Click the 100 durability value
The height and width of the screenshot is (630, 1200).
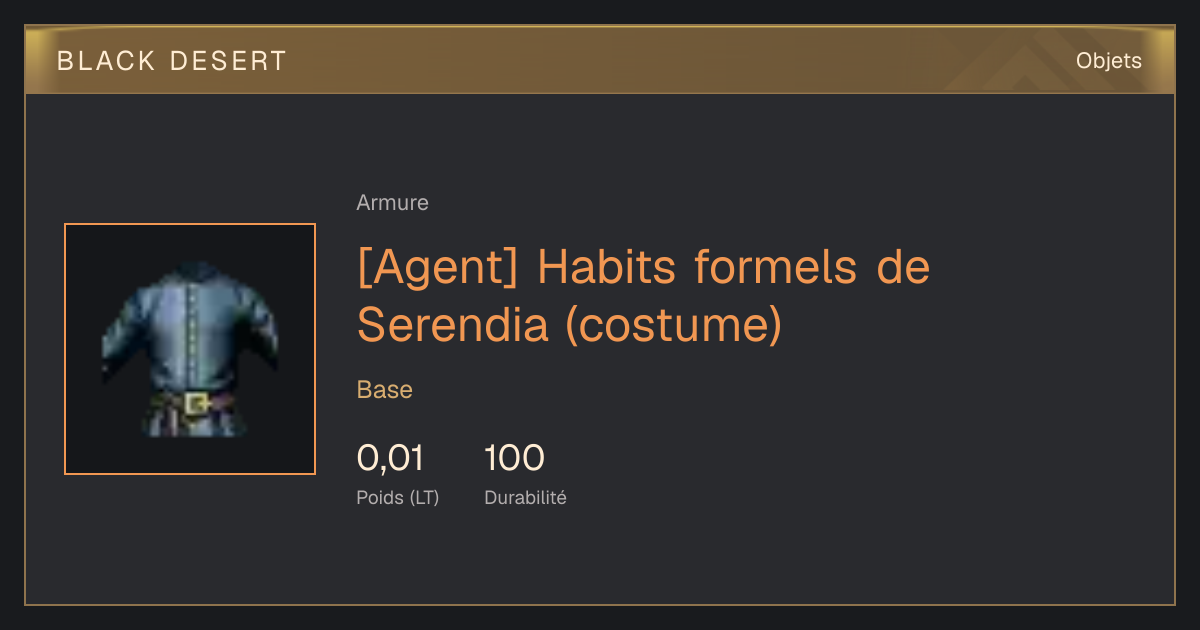[514, 458]
